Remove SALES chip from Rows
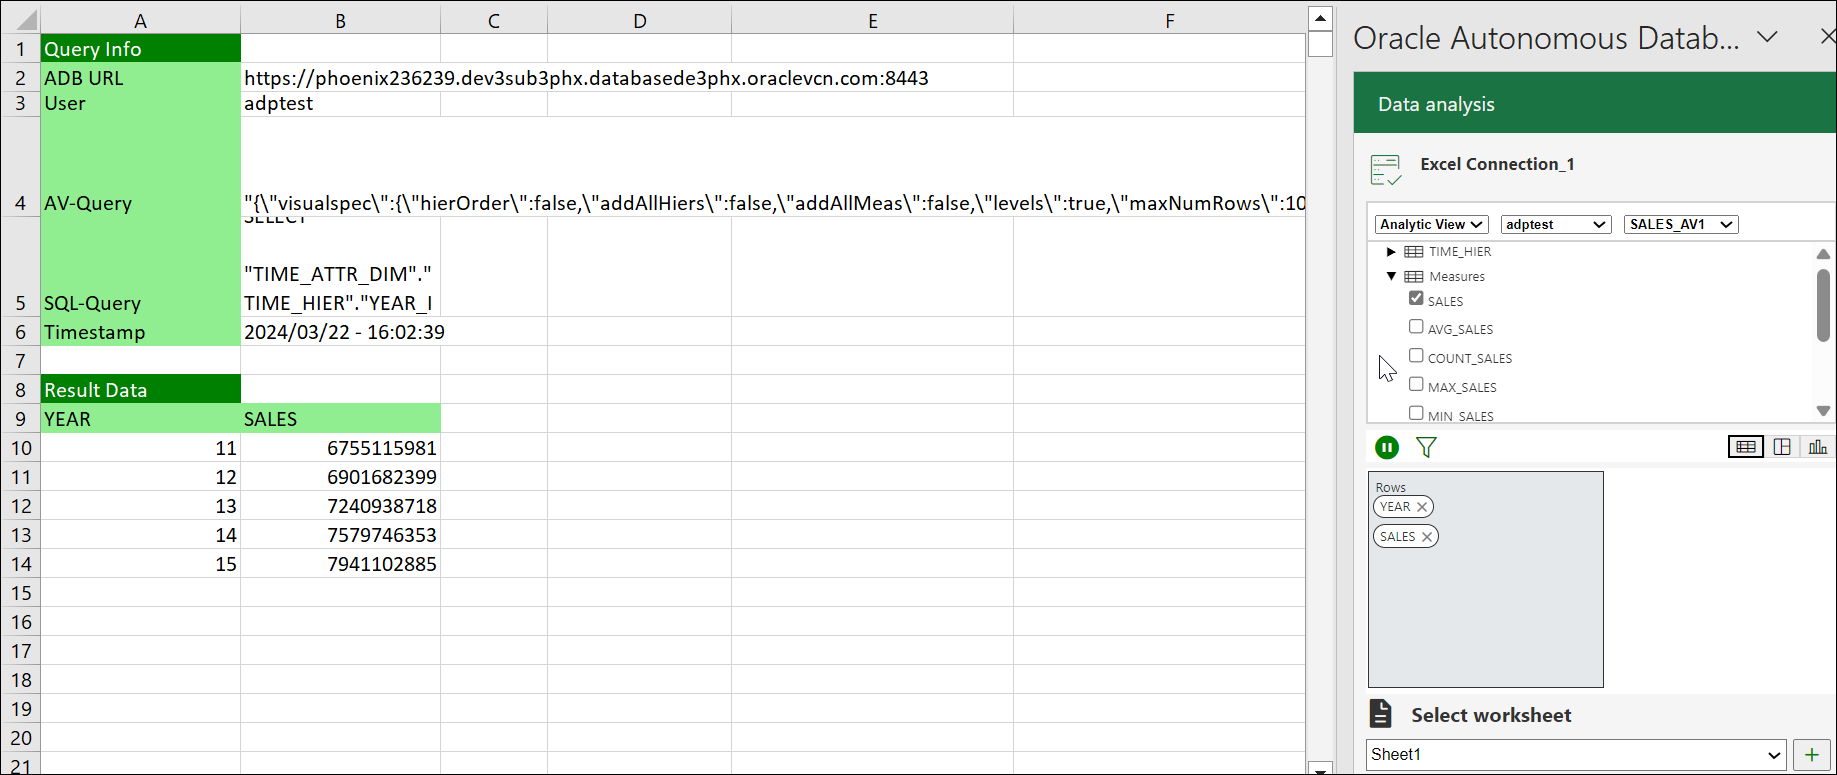 (1427, 537)
